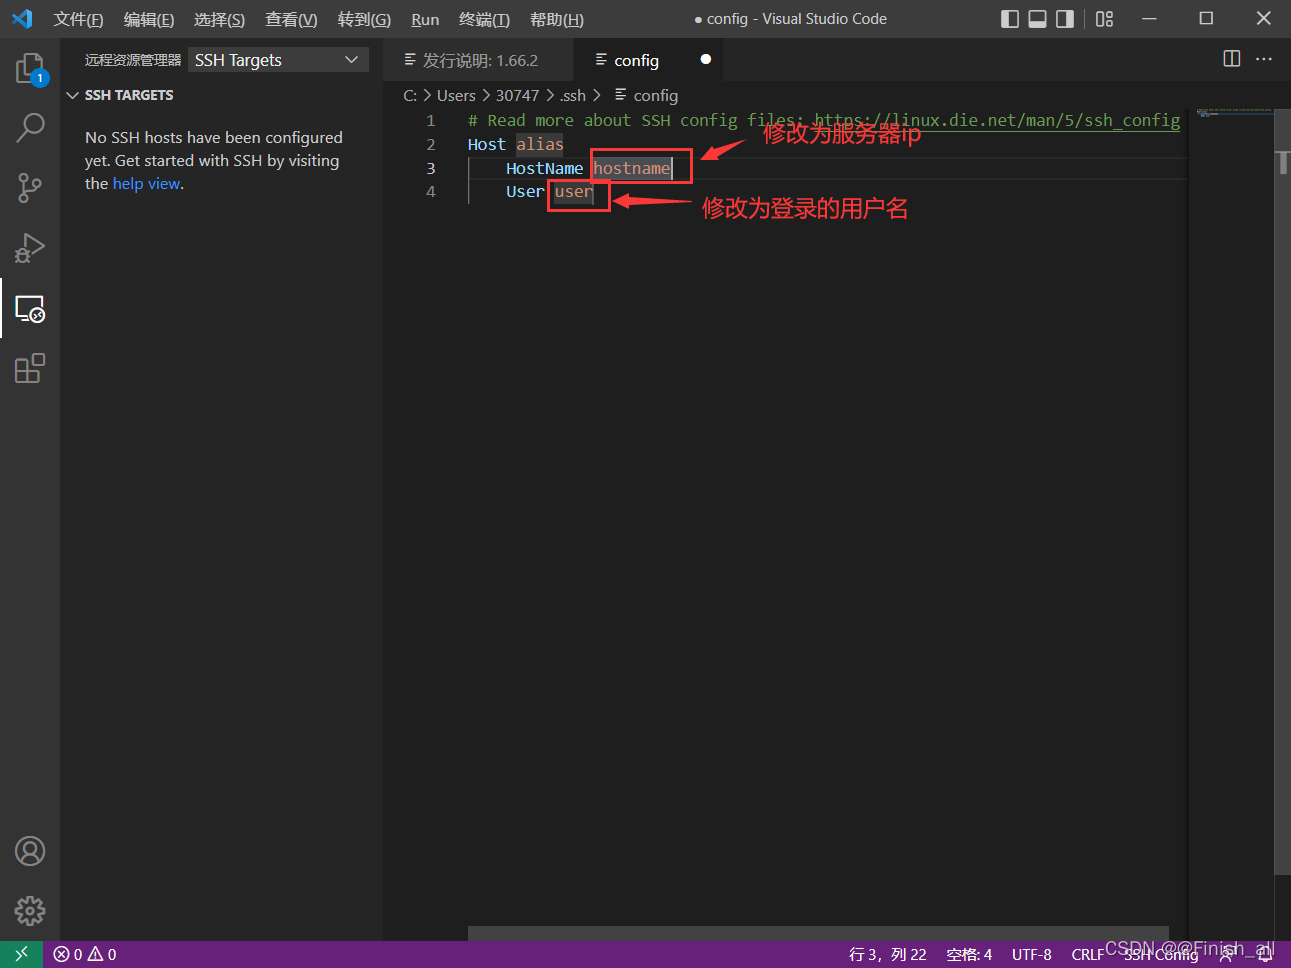This screenshot has width=1291, height=968.
Task: Open the editor More Actions ellipsis
Action: [x=1264, y=59]
